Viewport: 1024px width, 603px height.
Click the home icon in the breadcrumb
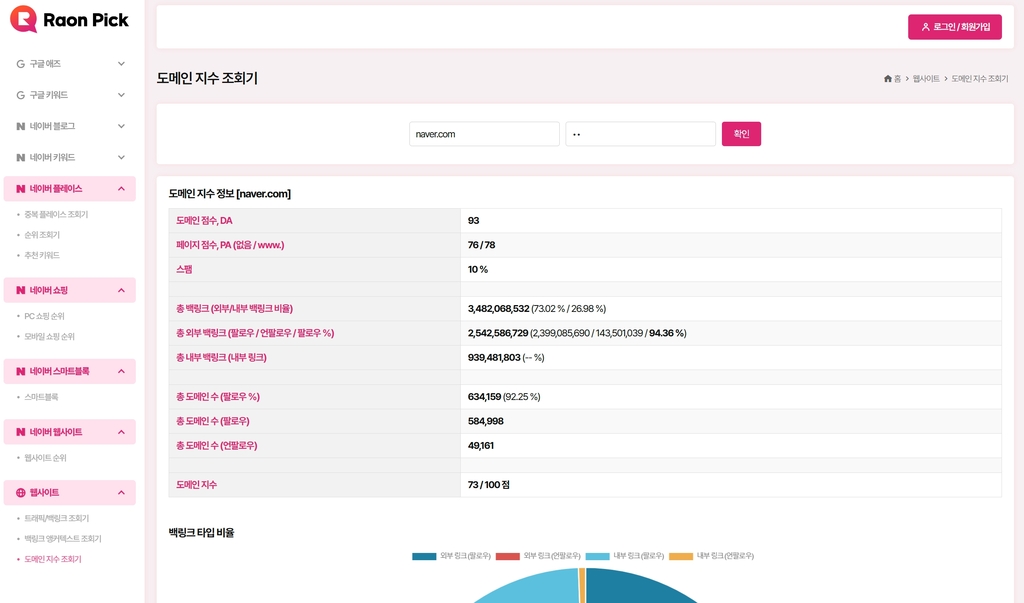(888, 79)
